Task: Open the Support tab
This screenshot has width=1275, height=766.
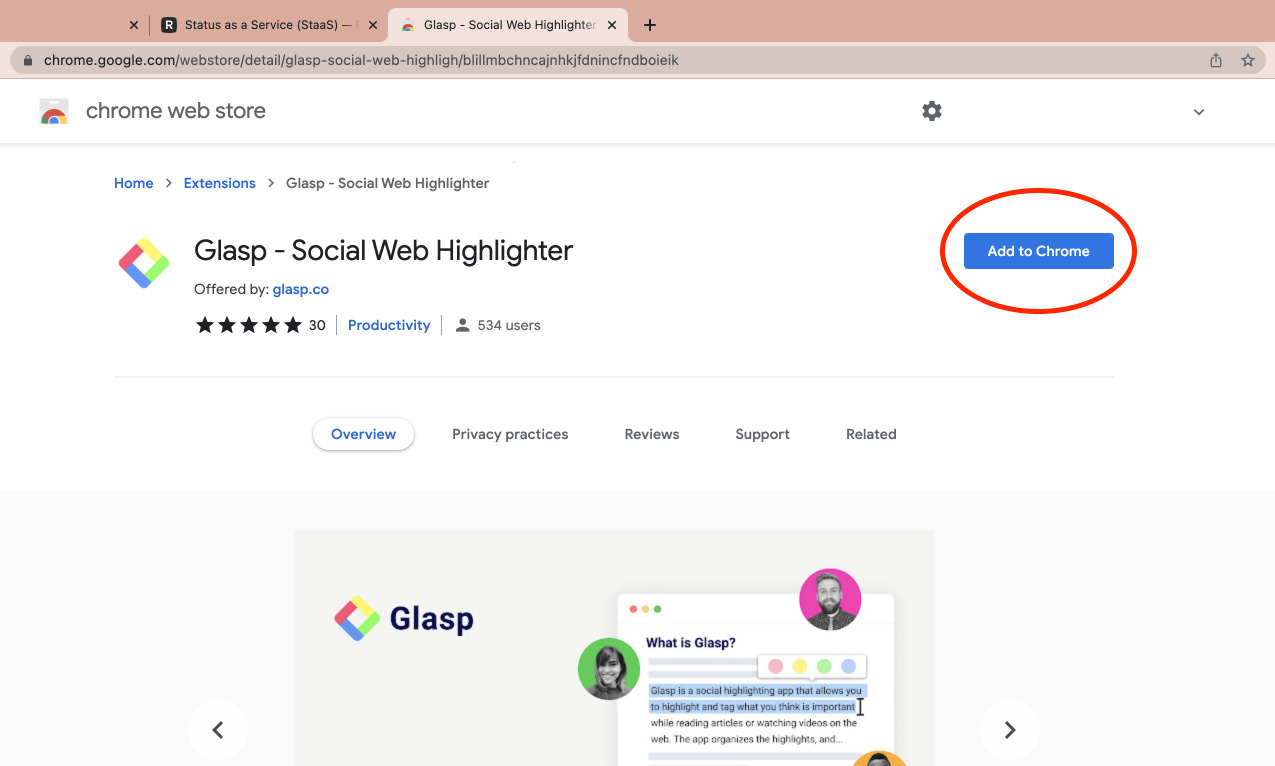Action: (x=763, y=434)
